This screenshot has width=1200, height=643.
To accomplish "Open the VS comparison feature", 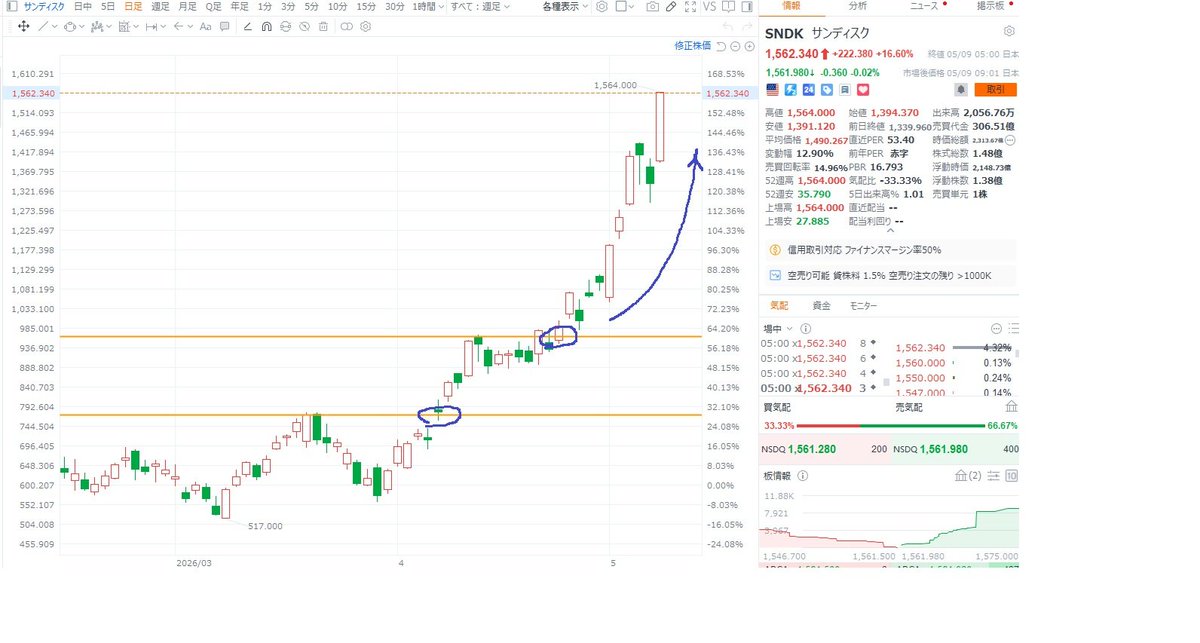I will pos(710,6).
